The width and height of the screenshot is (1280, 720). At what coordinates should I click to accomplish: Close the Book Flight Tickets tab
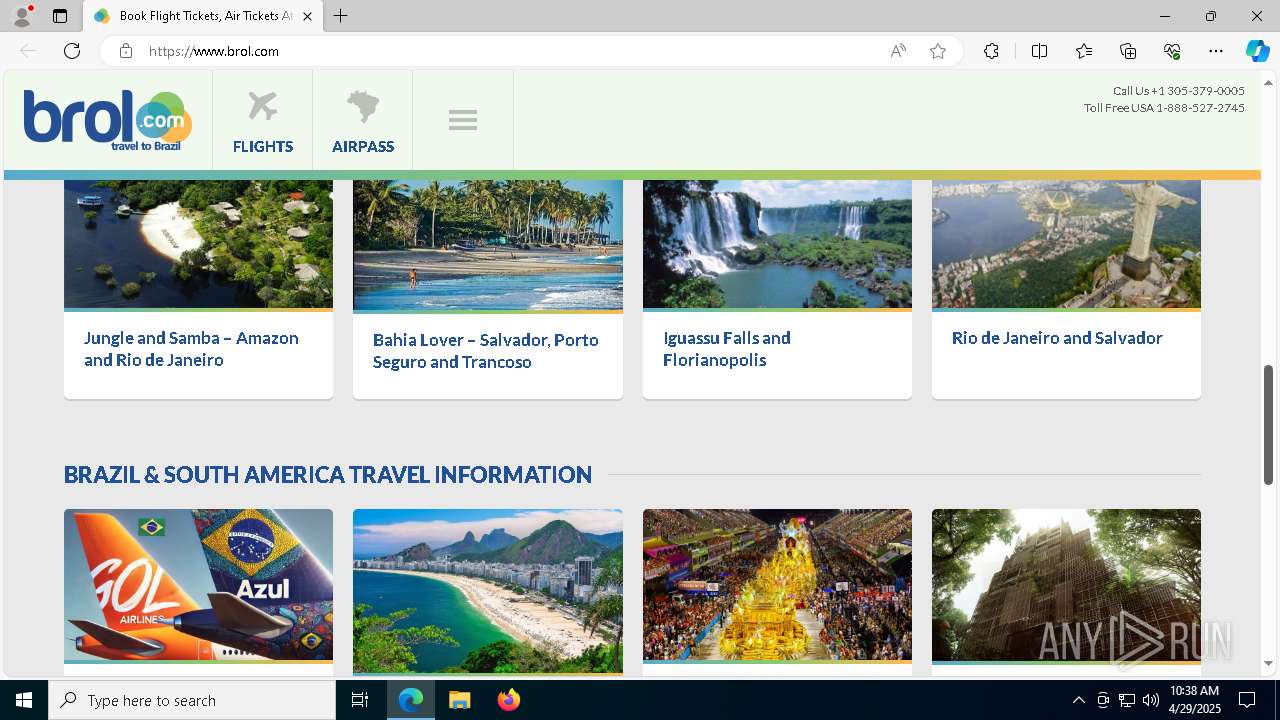[x=308, y=16]
